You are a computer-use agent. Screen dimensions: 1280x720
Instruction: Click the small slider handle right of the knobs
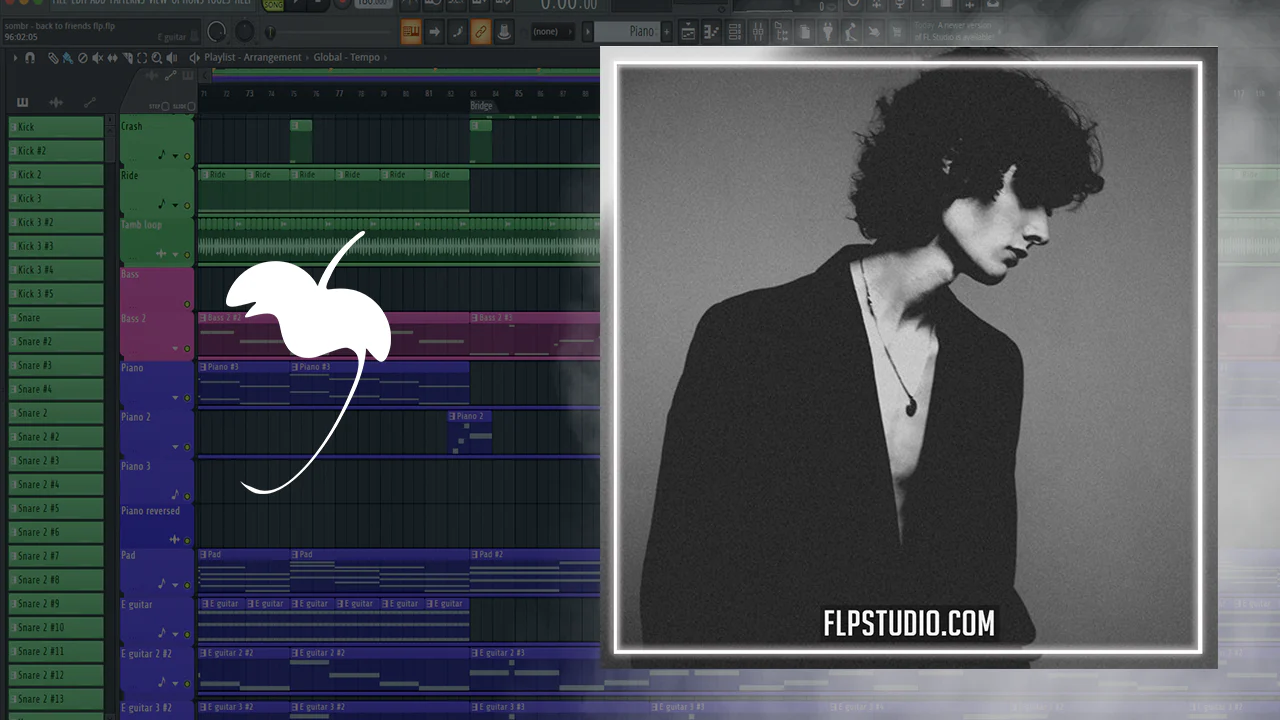tap(269, 33)
